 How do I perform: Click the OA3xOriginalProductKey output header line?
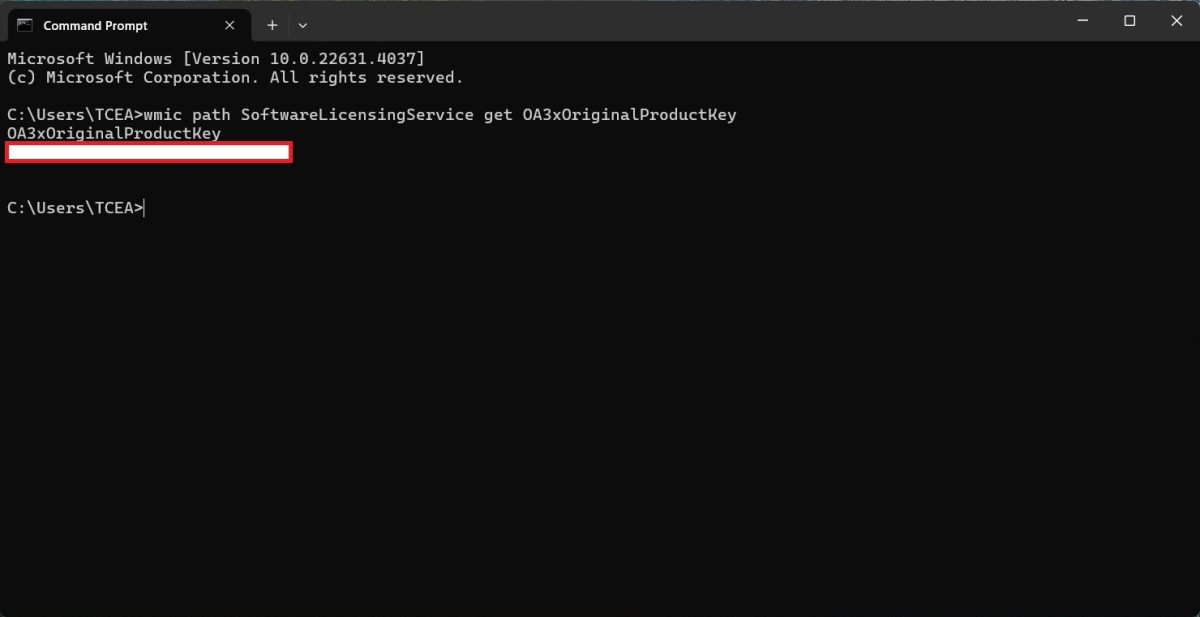[113, 133]
